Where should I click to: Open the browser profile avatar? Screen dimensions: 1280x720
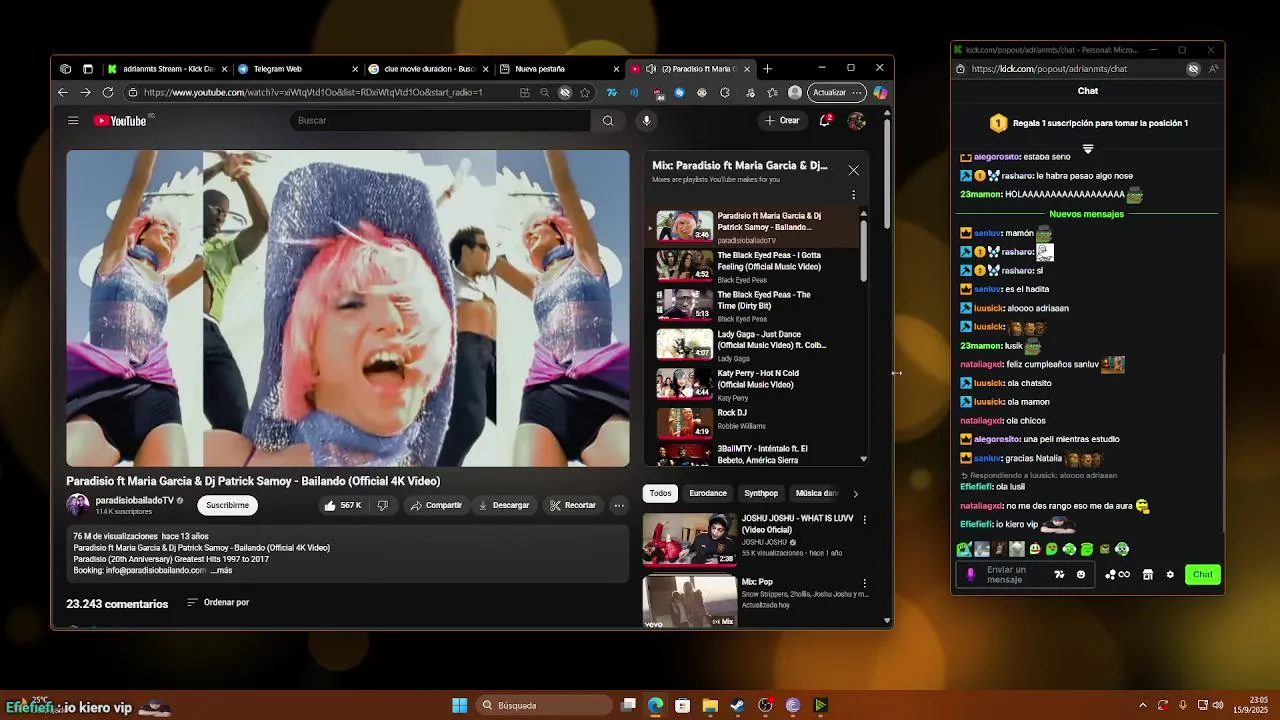coord(795,93)
